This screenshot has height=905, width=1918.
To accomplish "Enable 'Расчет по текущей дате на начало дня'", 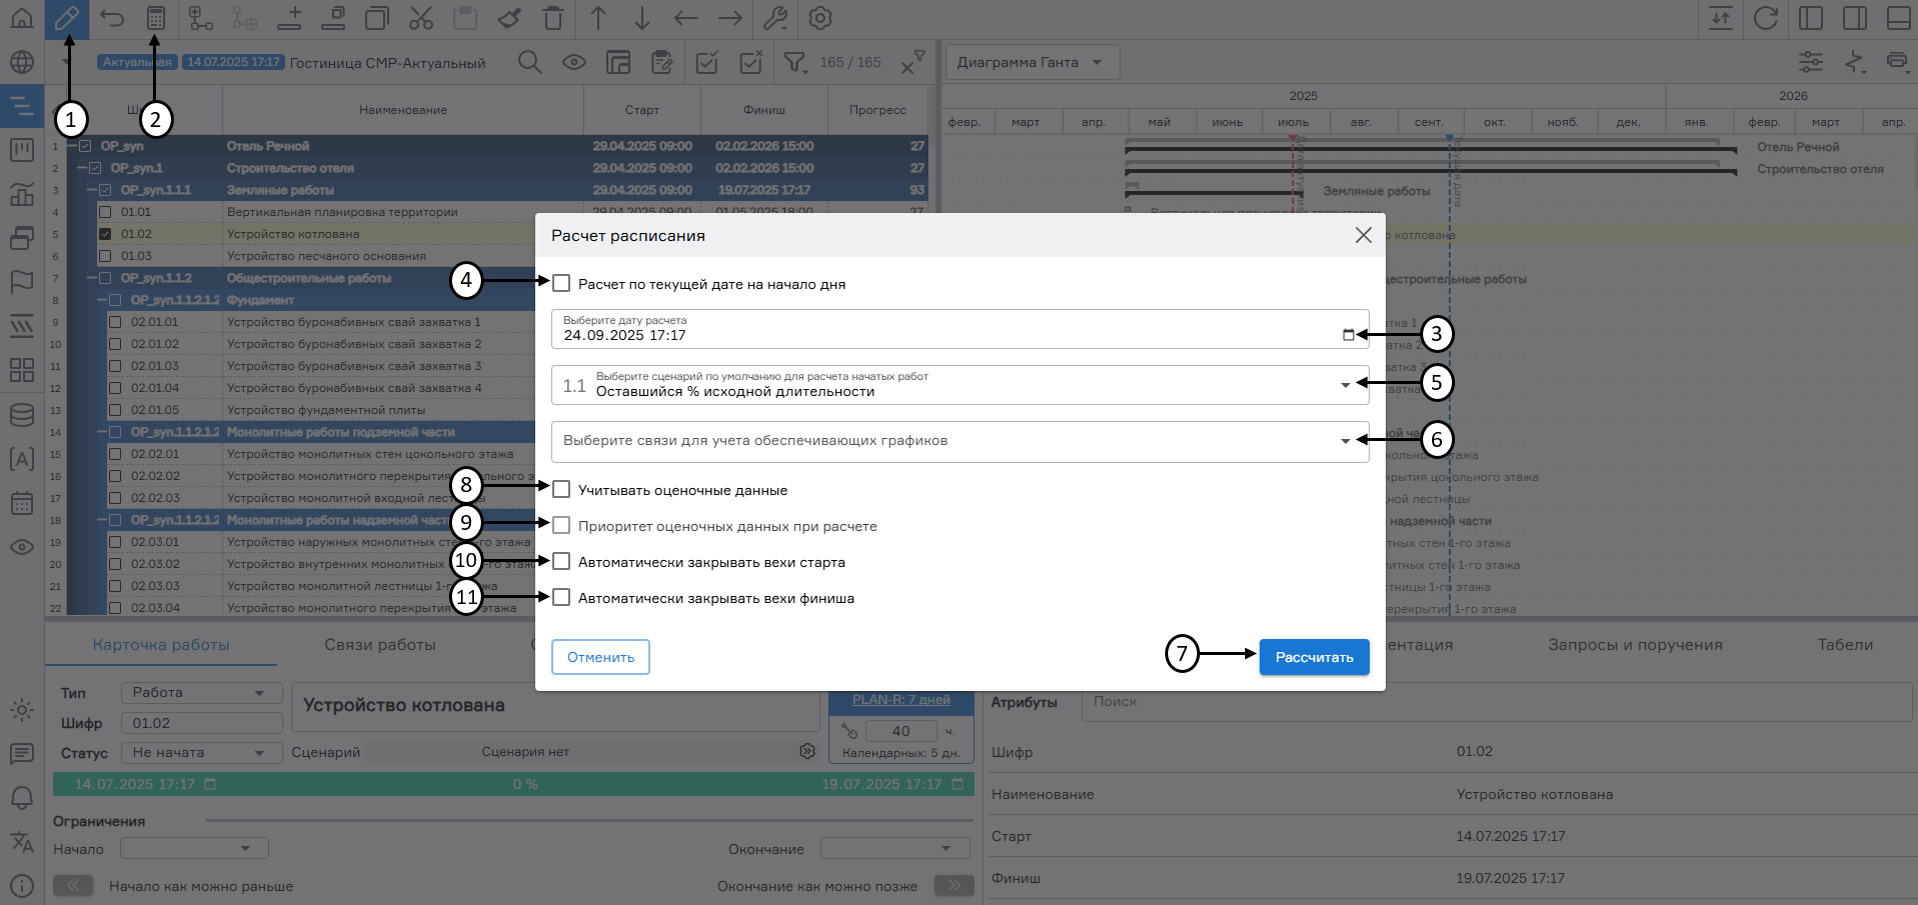I will click(562, 284).
